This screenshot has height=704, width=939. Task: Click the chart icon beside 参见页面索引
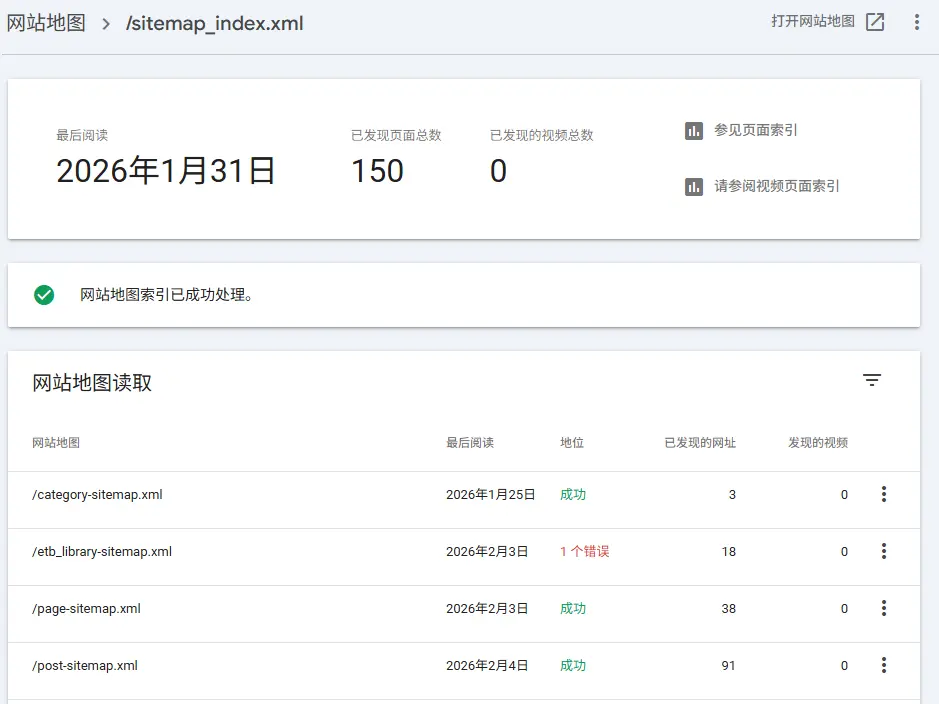click(x=693, y=129)
